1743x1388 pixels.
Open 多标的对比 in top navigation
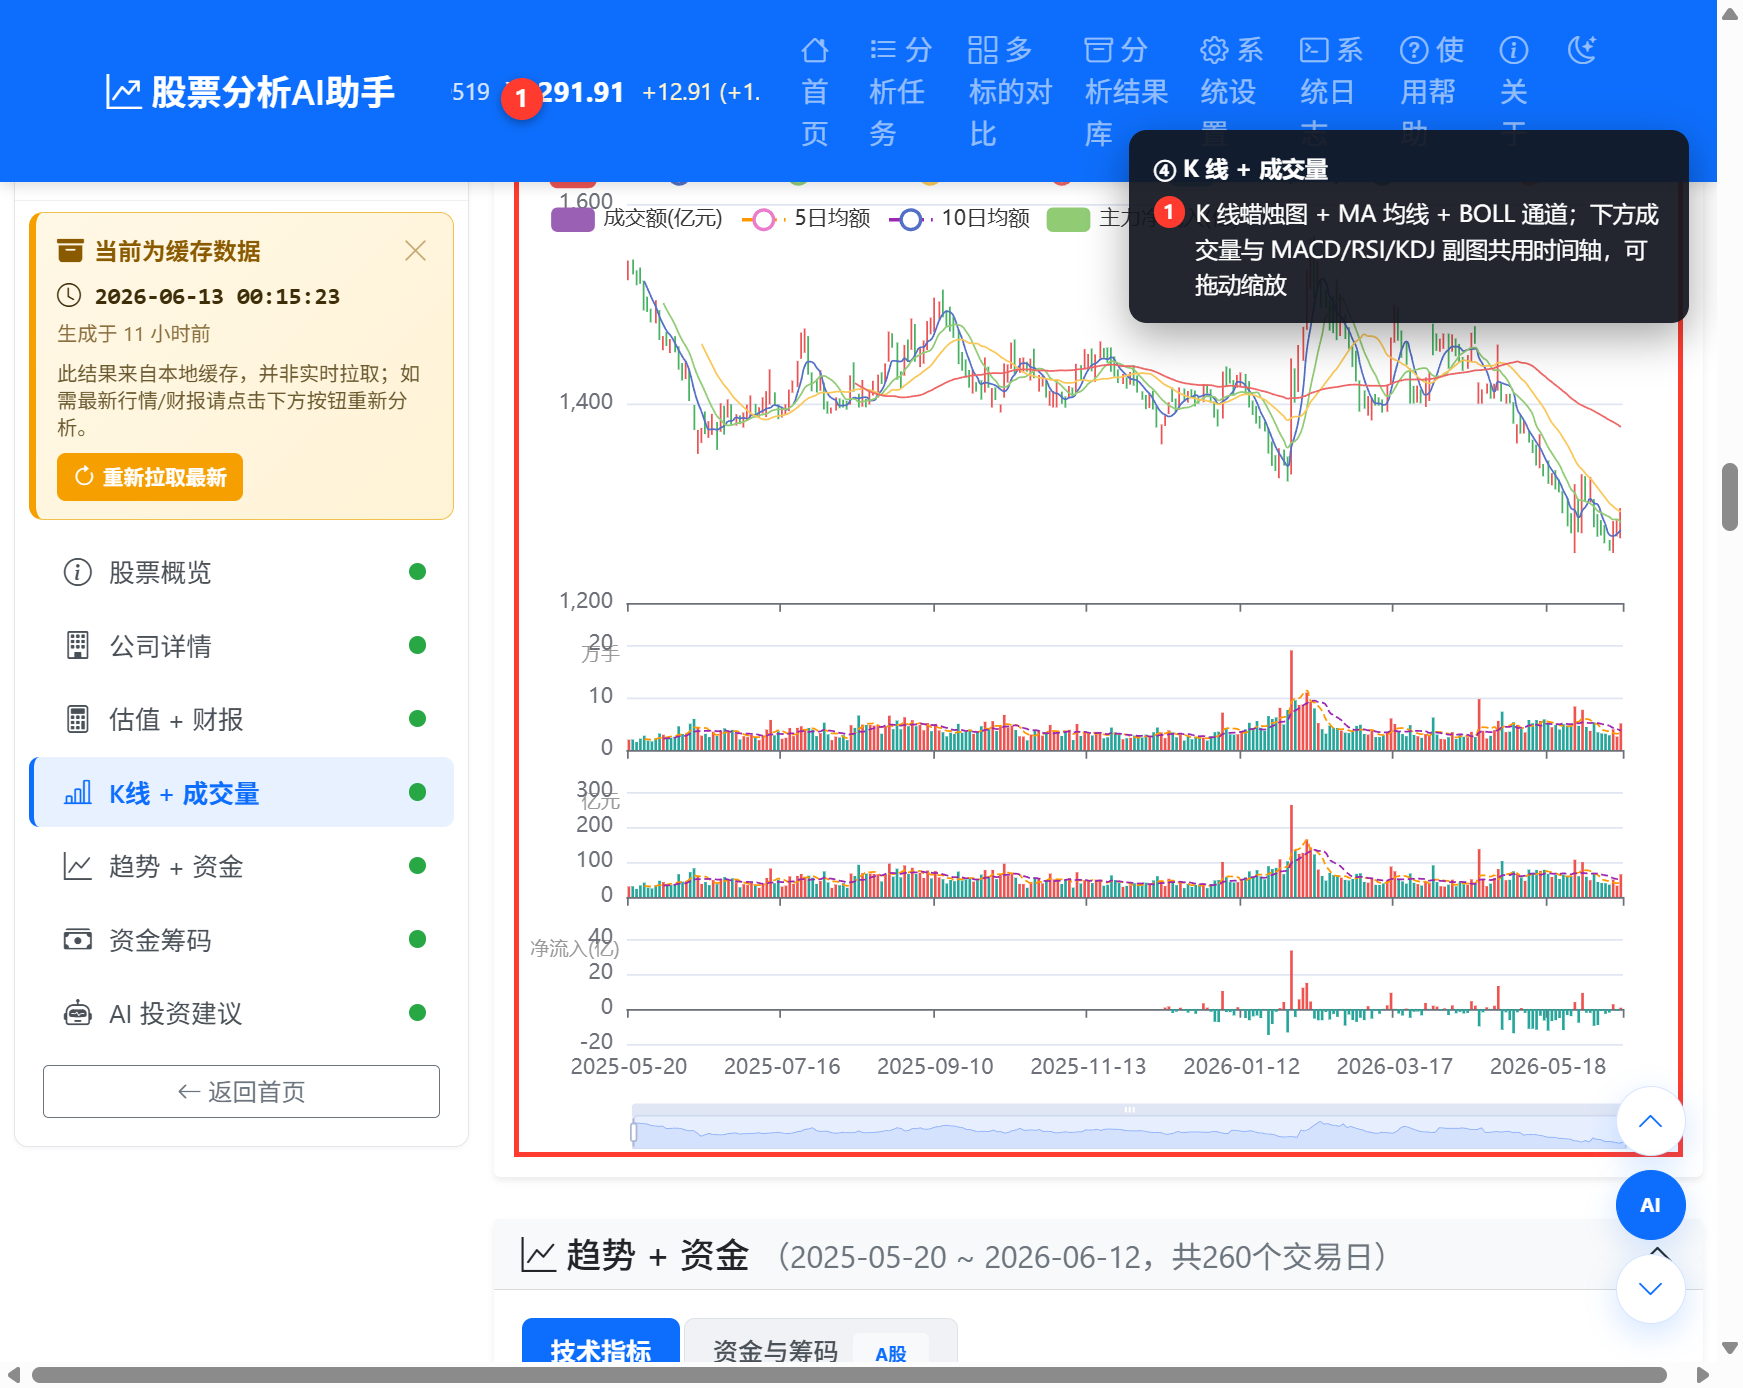coord(1010,91)
